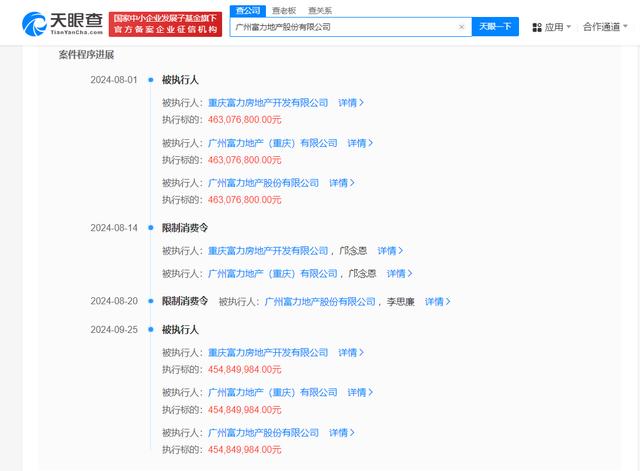Viewport: 640px width, 471px height.
Task: Open 详情 beside first 广州富力地产（重庆）有限公司
Action: click(360, 143)
